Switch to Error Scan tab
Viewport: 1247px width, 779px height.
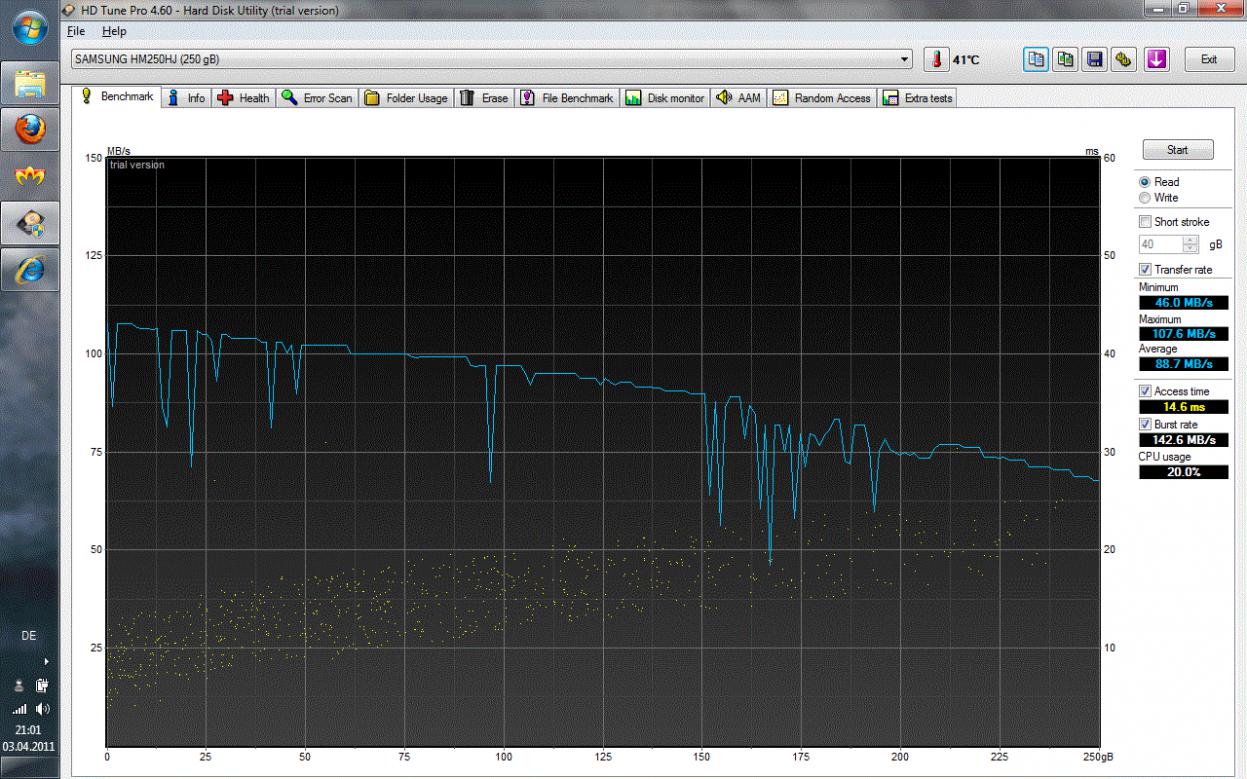pos(317,98)
